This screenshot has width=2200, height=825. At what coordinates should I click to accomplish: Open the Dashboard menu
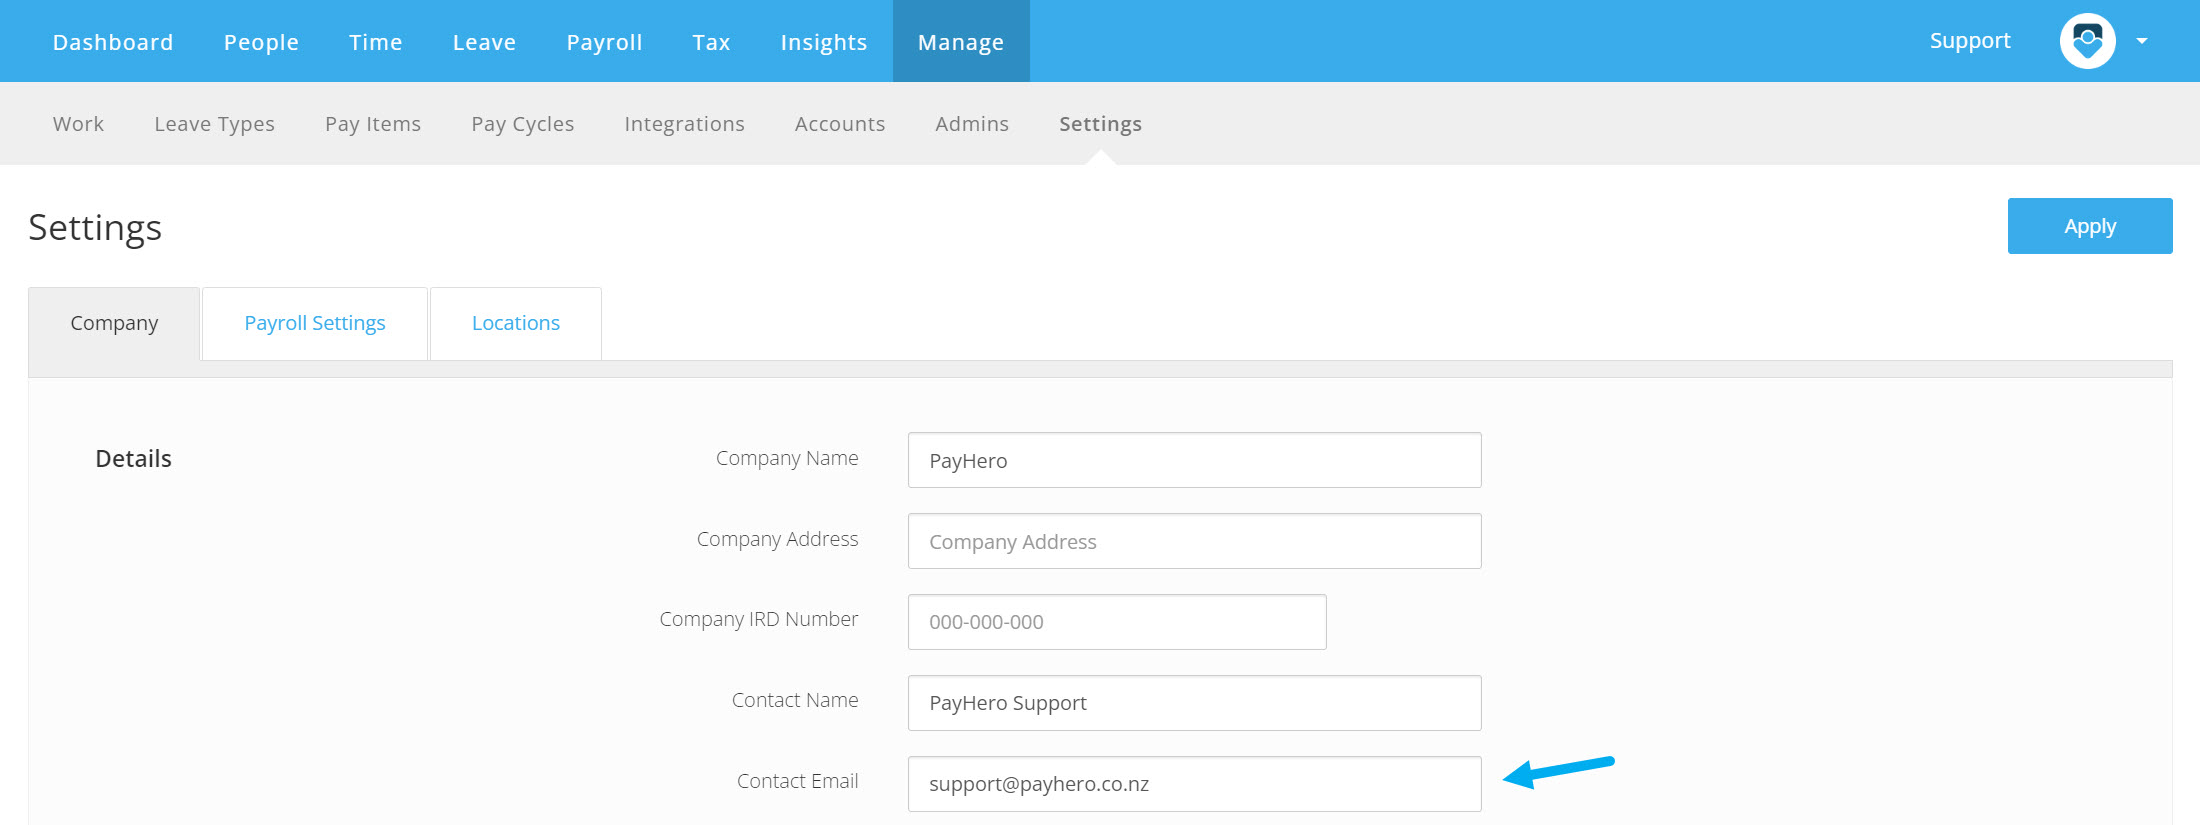[x=113, y=42]
